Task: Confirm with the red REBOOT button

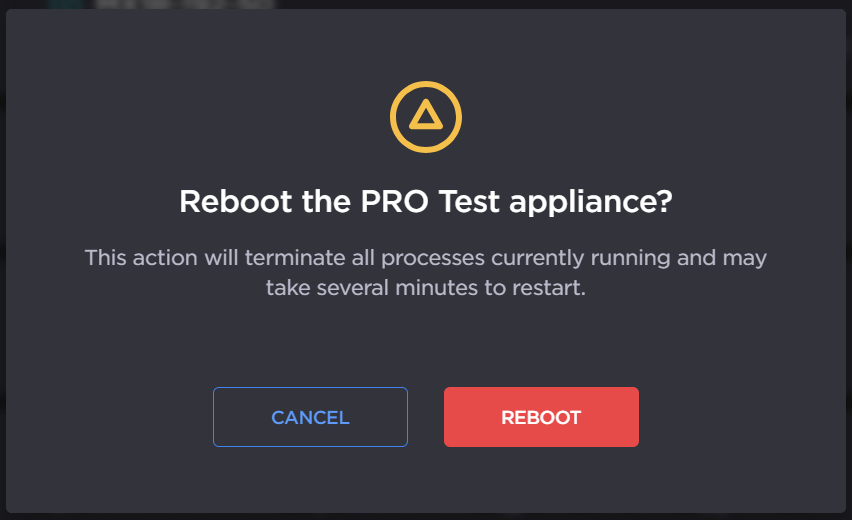Action: (x=541, y=417)
